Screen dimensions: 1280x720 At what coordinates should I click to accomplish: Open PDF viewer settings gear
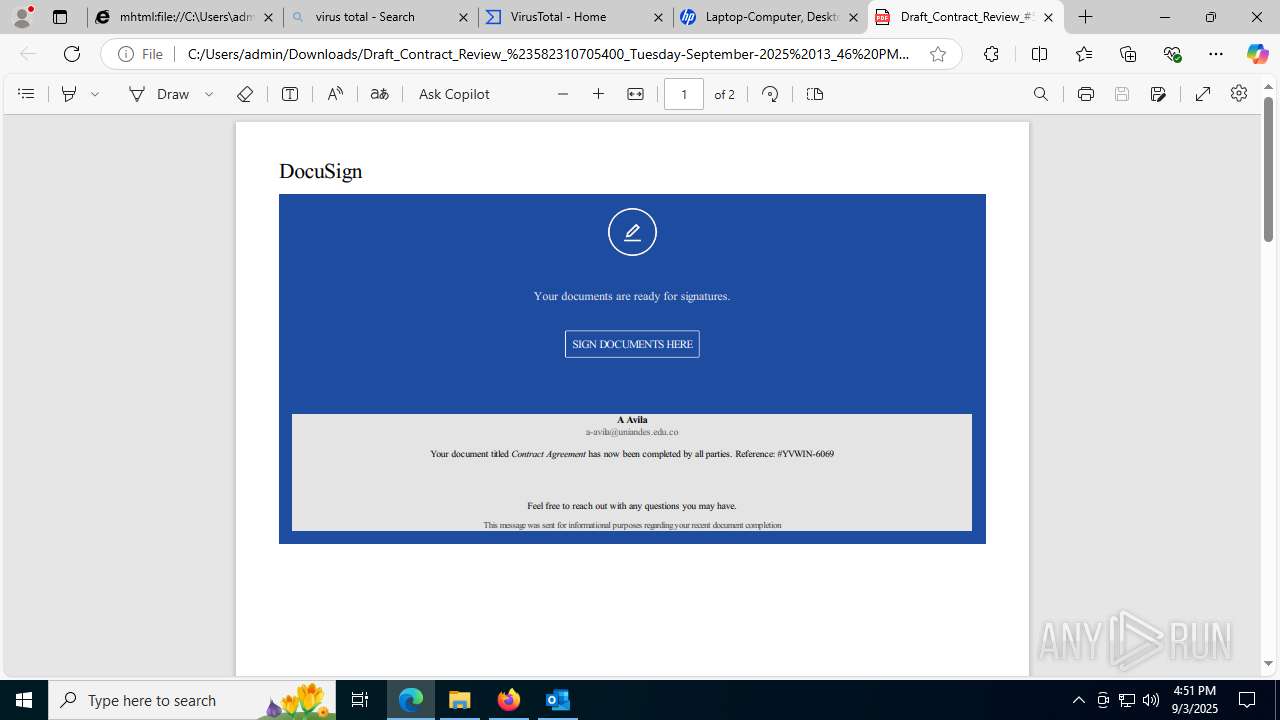pyautogui.click(x=1239, y=94)
